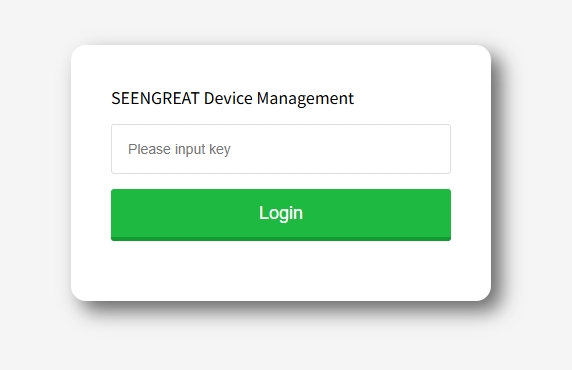
Task: Focus the 'Please input key' field
Action: click(x=281, y=149)
